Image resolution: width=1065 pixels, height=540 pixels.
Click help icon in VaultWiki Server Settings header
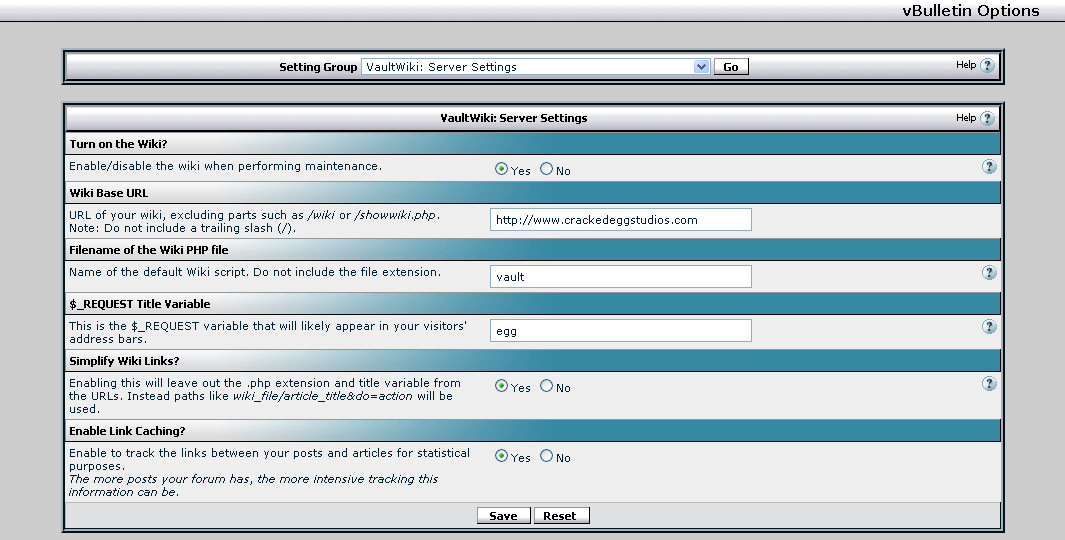coord(987,118)
